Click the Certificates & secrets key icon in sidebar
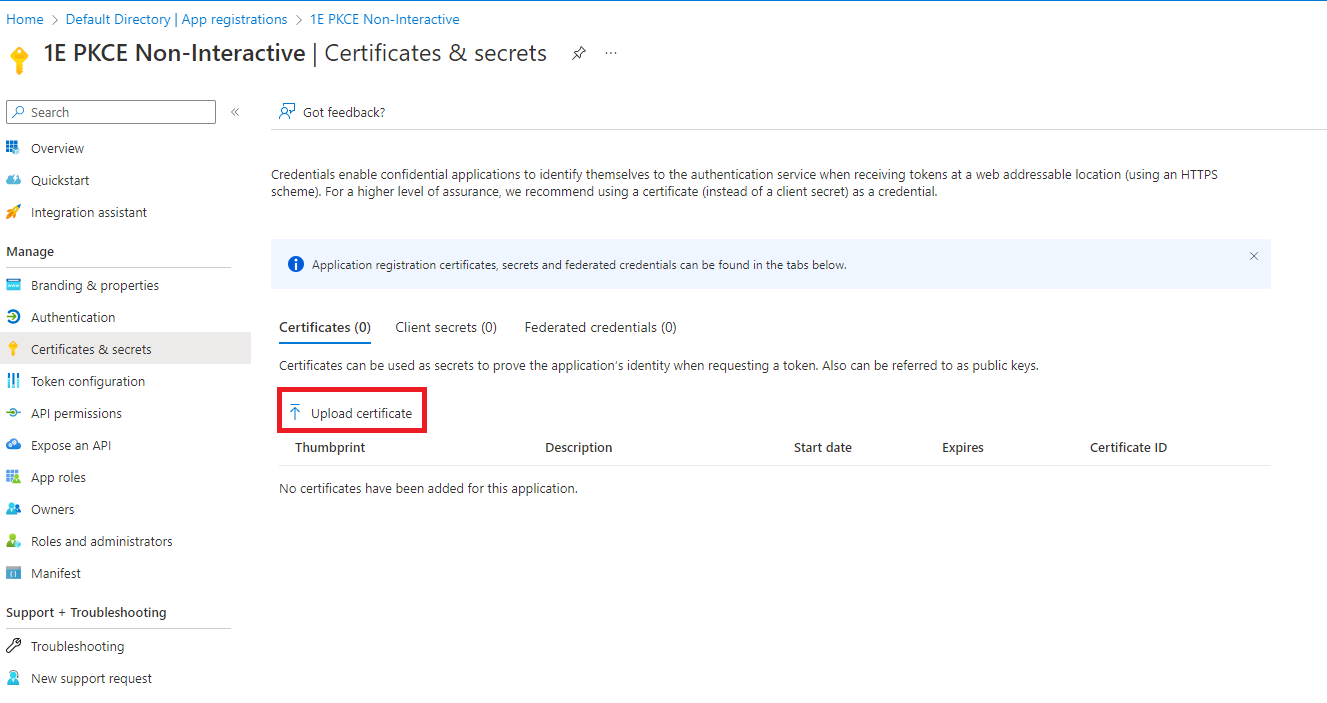The height and width of the screenshot is (703, 1327). [13, 349]
